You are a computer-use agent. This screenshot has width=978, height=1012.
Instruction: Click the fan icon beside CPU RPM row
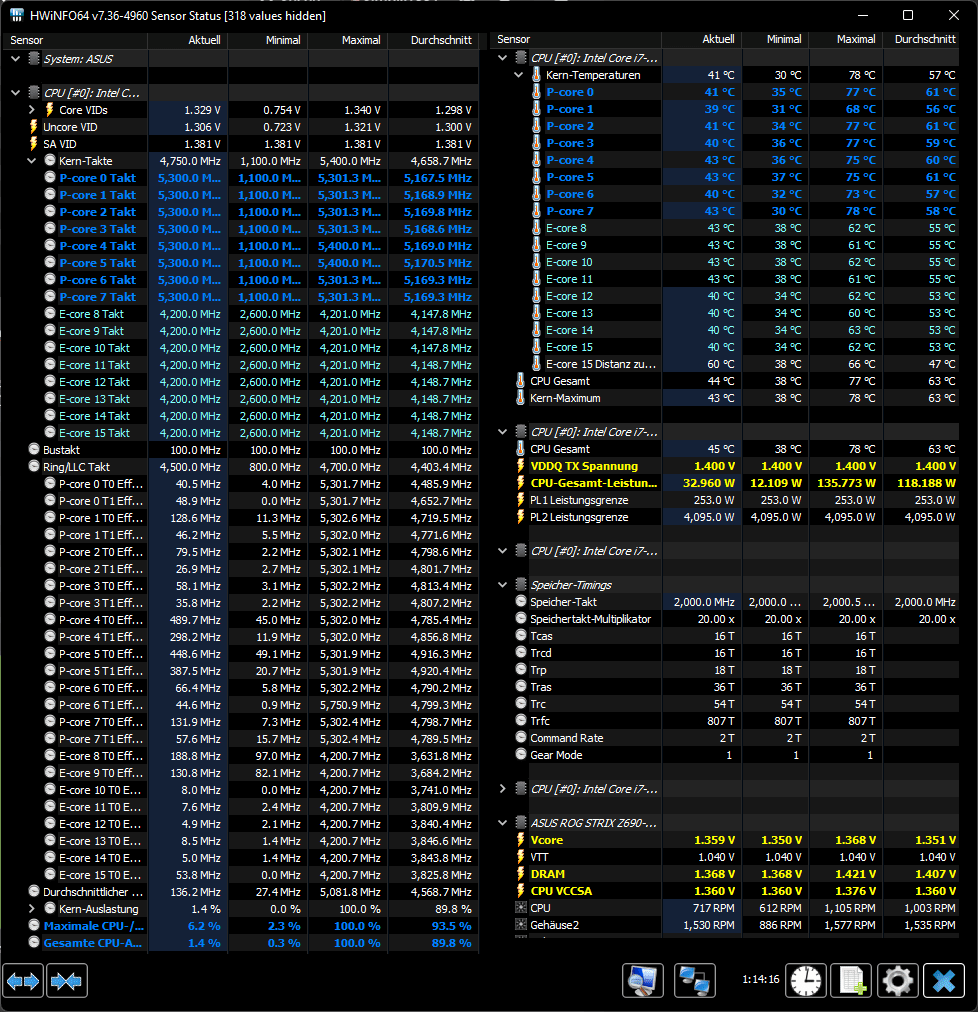521,907
